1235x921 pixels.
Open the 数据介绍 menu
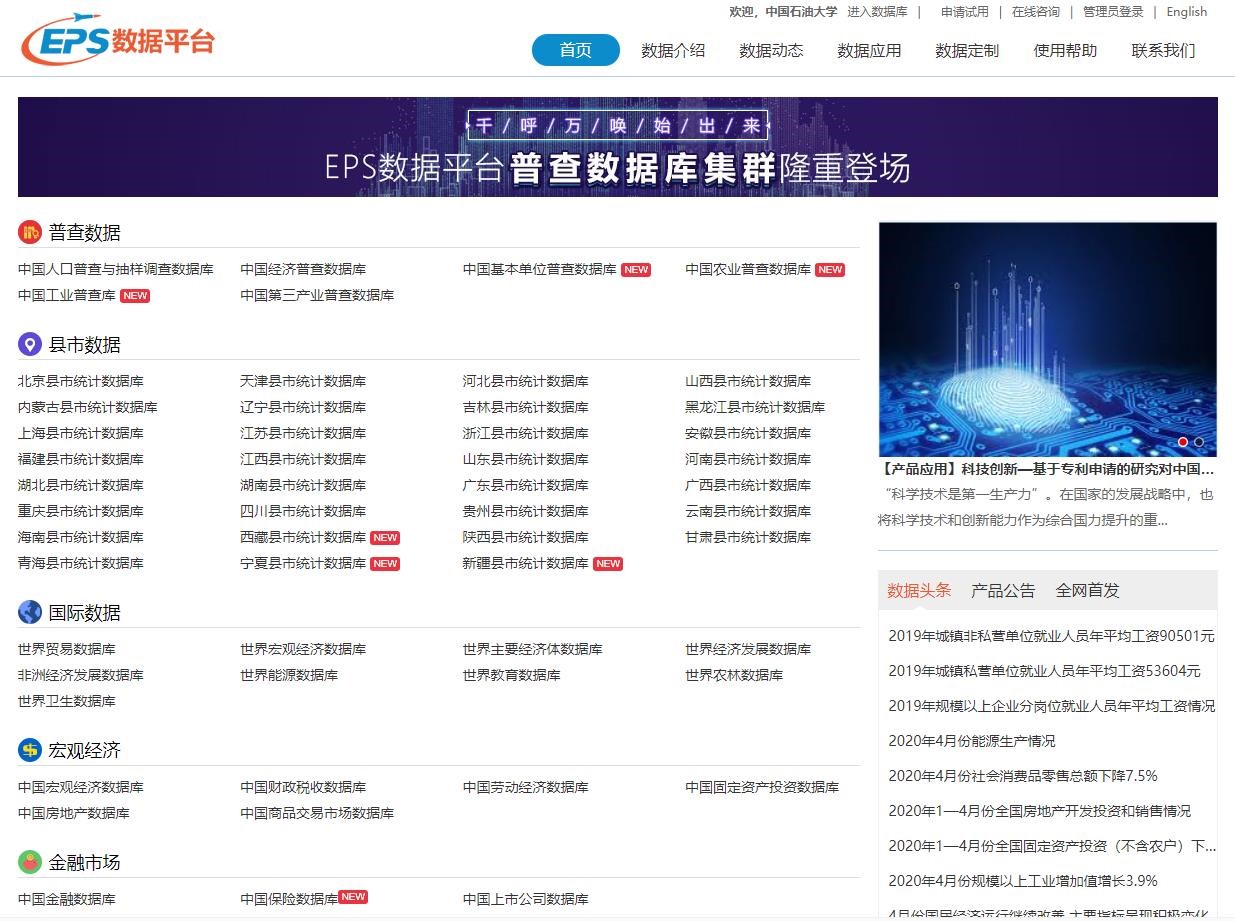(x=673, y=50)
